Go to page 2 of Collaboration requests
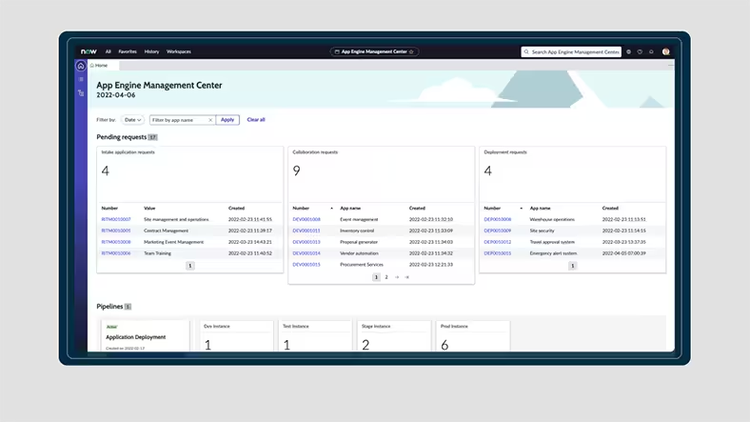The height and width of the screenshot is (422, 750). click(x=386, y=277)
